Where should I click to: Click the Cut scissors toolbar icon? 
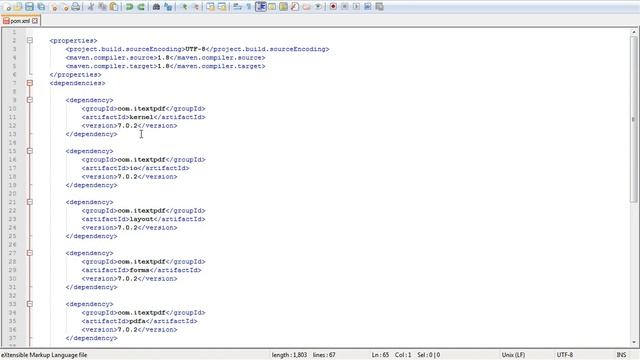[91, 7]
